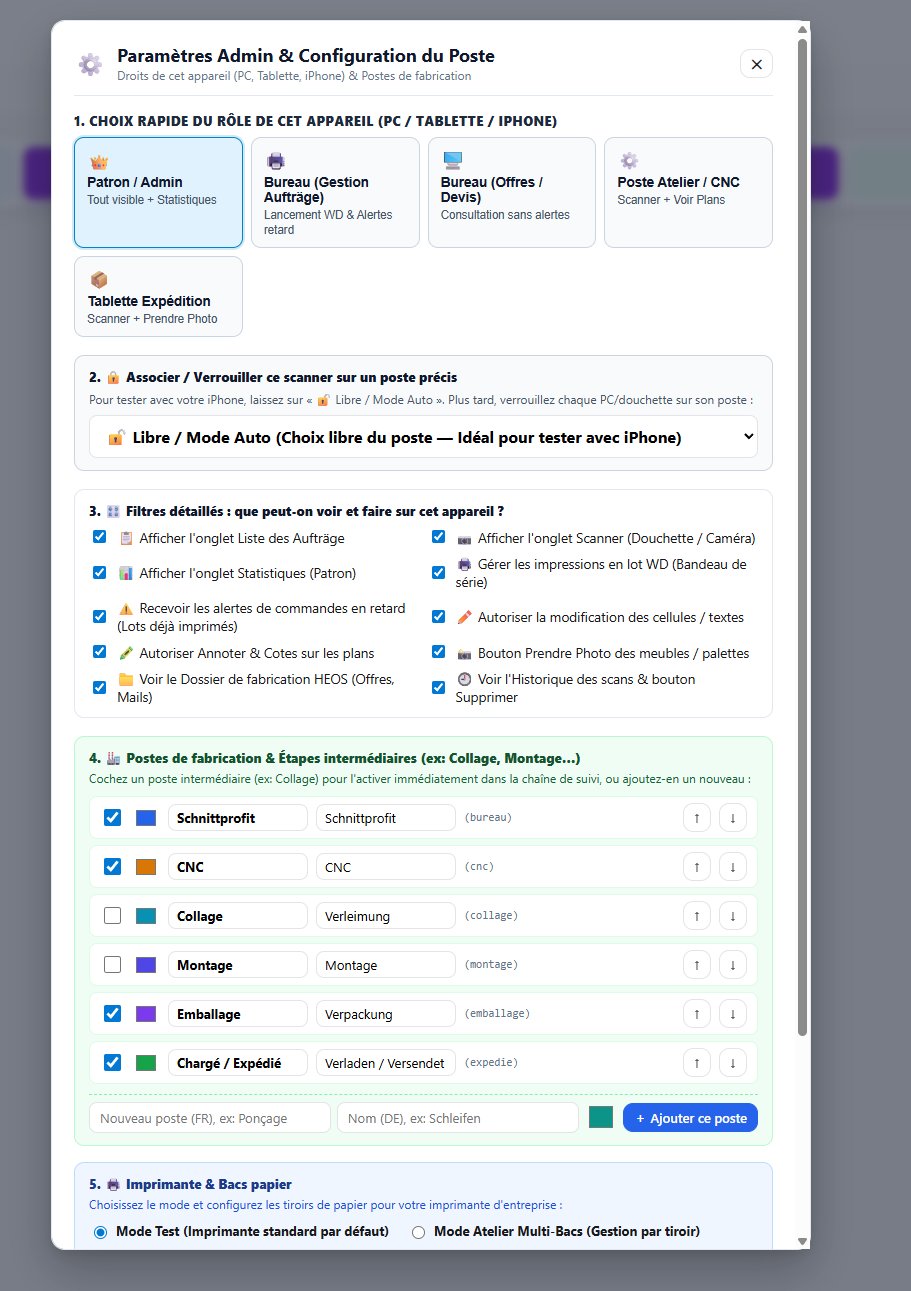Select Mode Atelier Multi-Bacs radio option
Viewport: 911px width, 1291px height.
coord(419,1232)
